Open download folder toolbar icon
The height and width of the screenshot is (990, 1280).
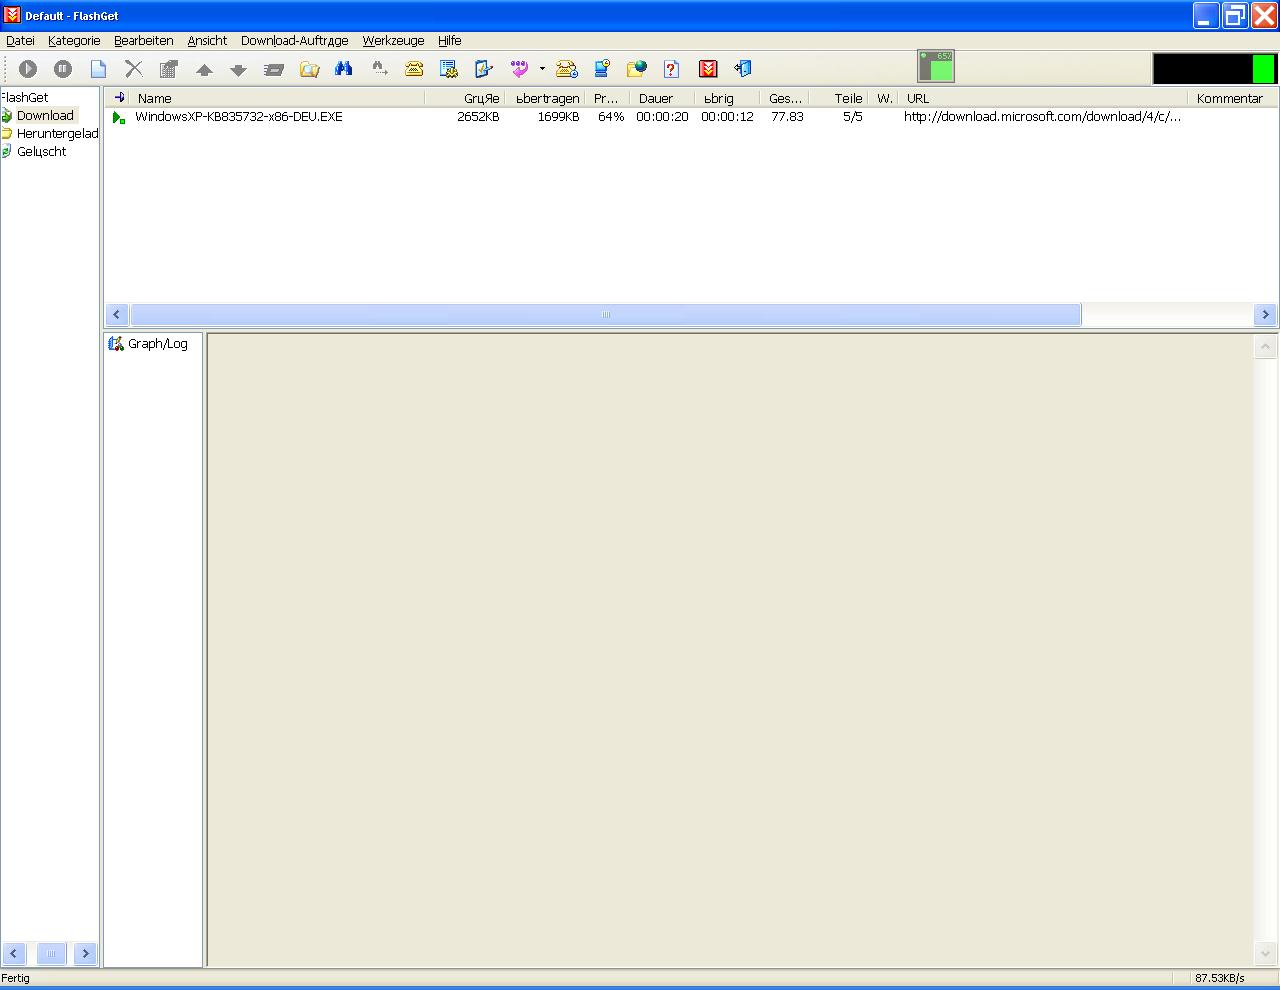310,69
